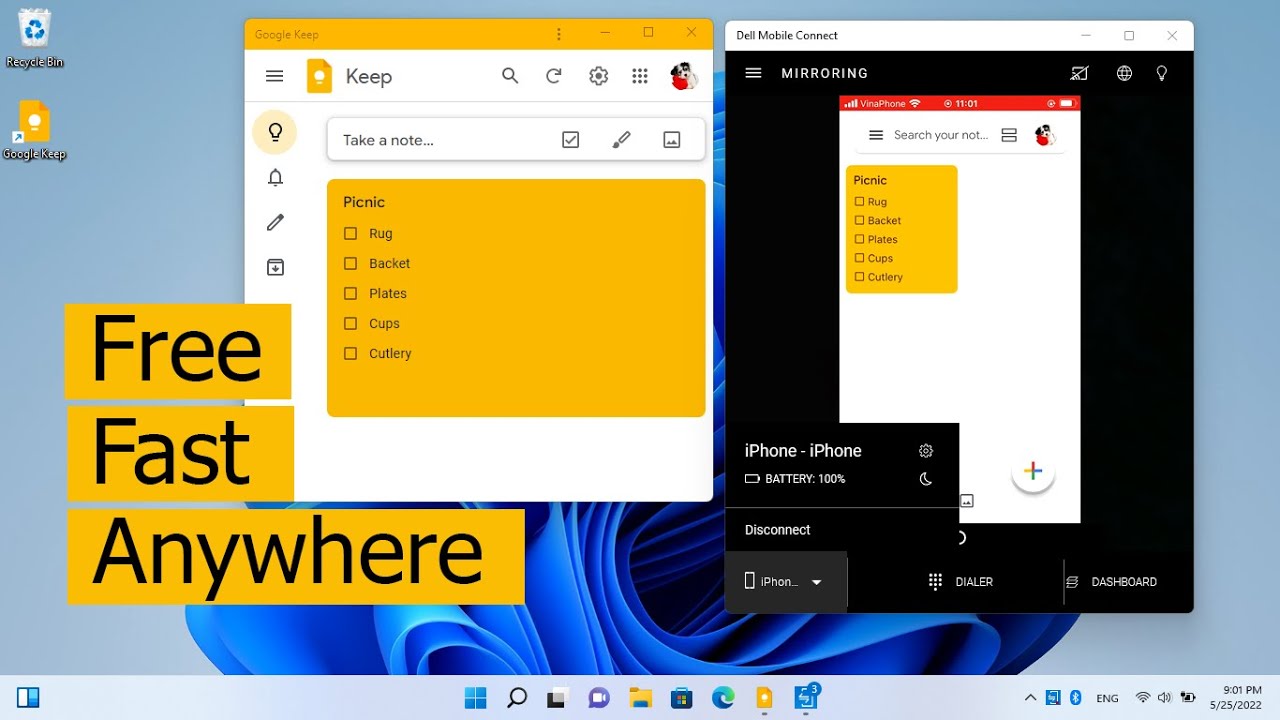Check the Cups item in Keep window
The image size is (1280, 720).
350,323
